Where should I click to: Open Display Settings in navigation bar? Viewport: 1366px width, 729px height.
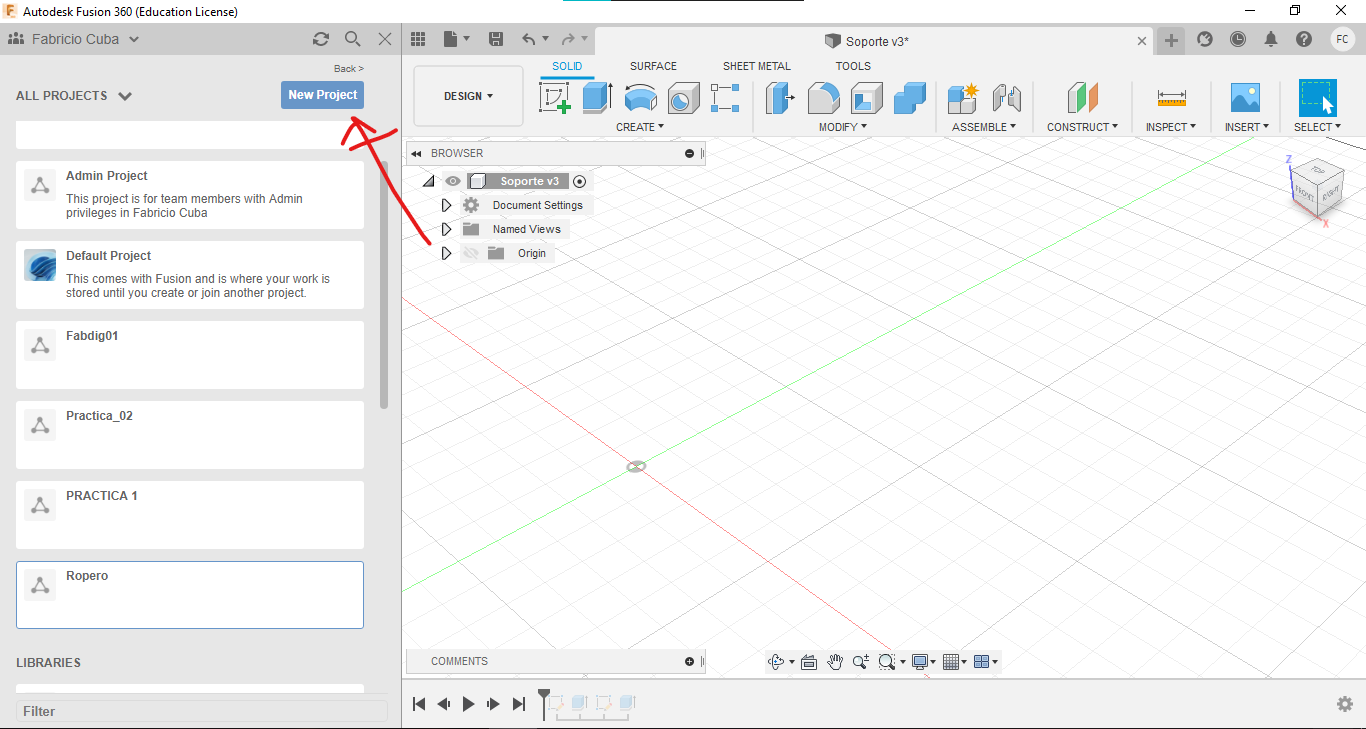click(923, 662)
